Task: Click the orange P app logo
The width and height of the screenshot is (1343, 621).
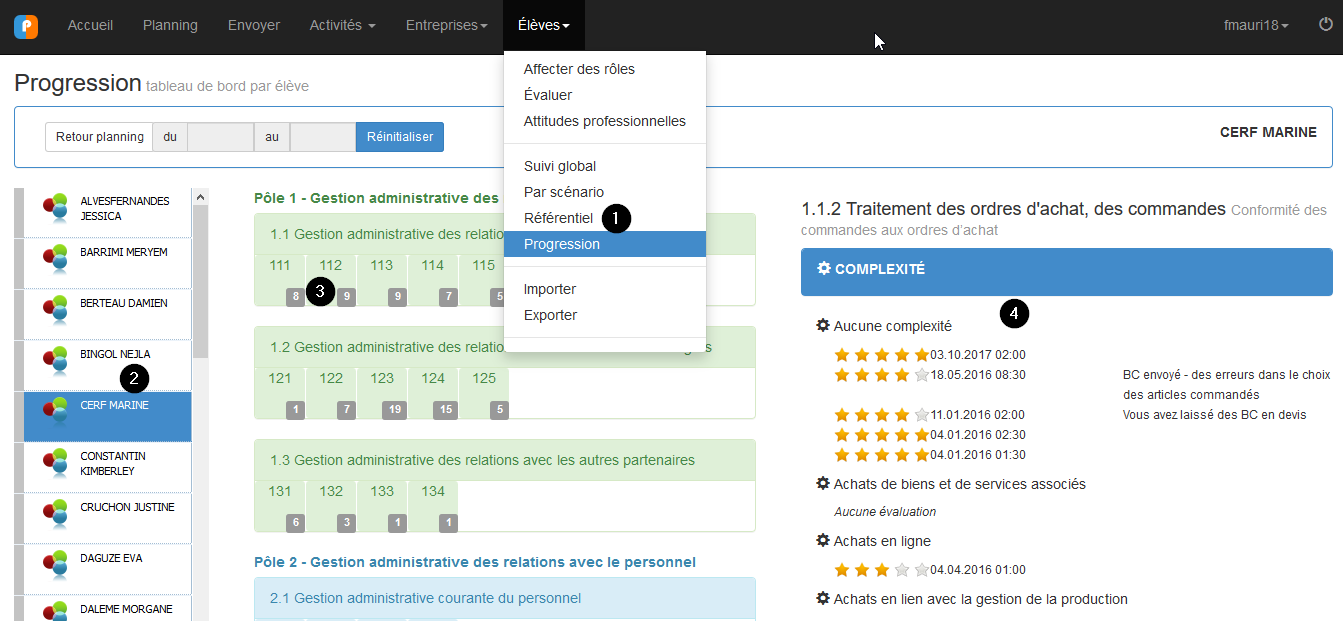Action: (x=26, y=26)
